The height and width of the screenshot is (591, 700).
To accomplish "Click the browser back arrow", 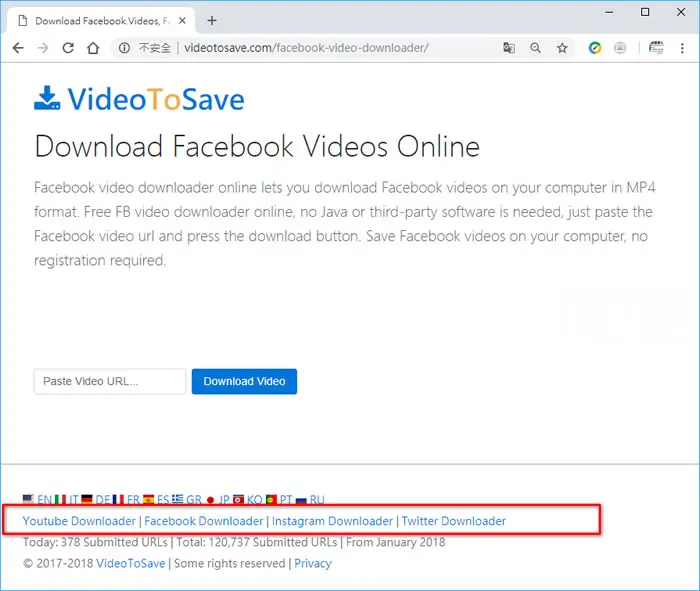I will point(18,48).
